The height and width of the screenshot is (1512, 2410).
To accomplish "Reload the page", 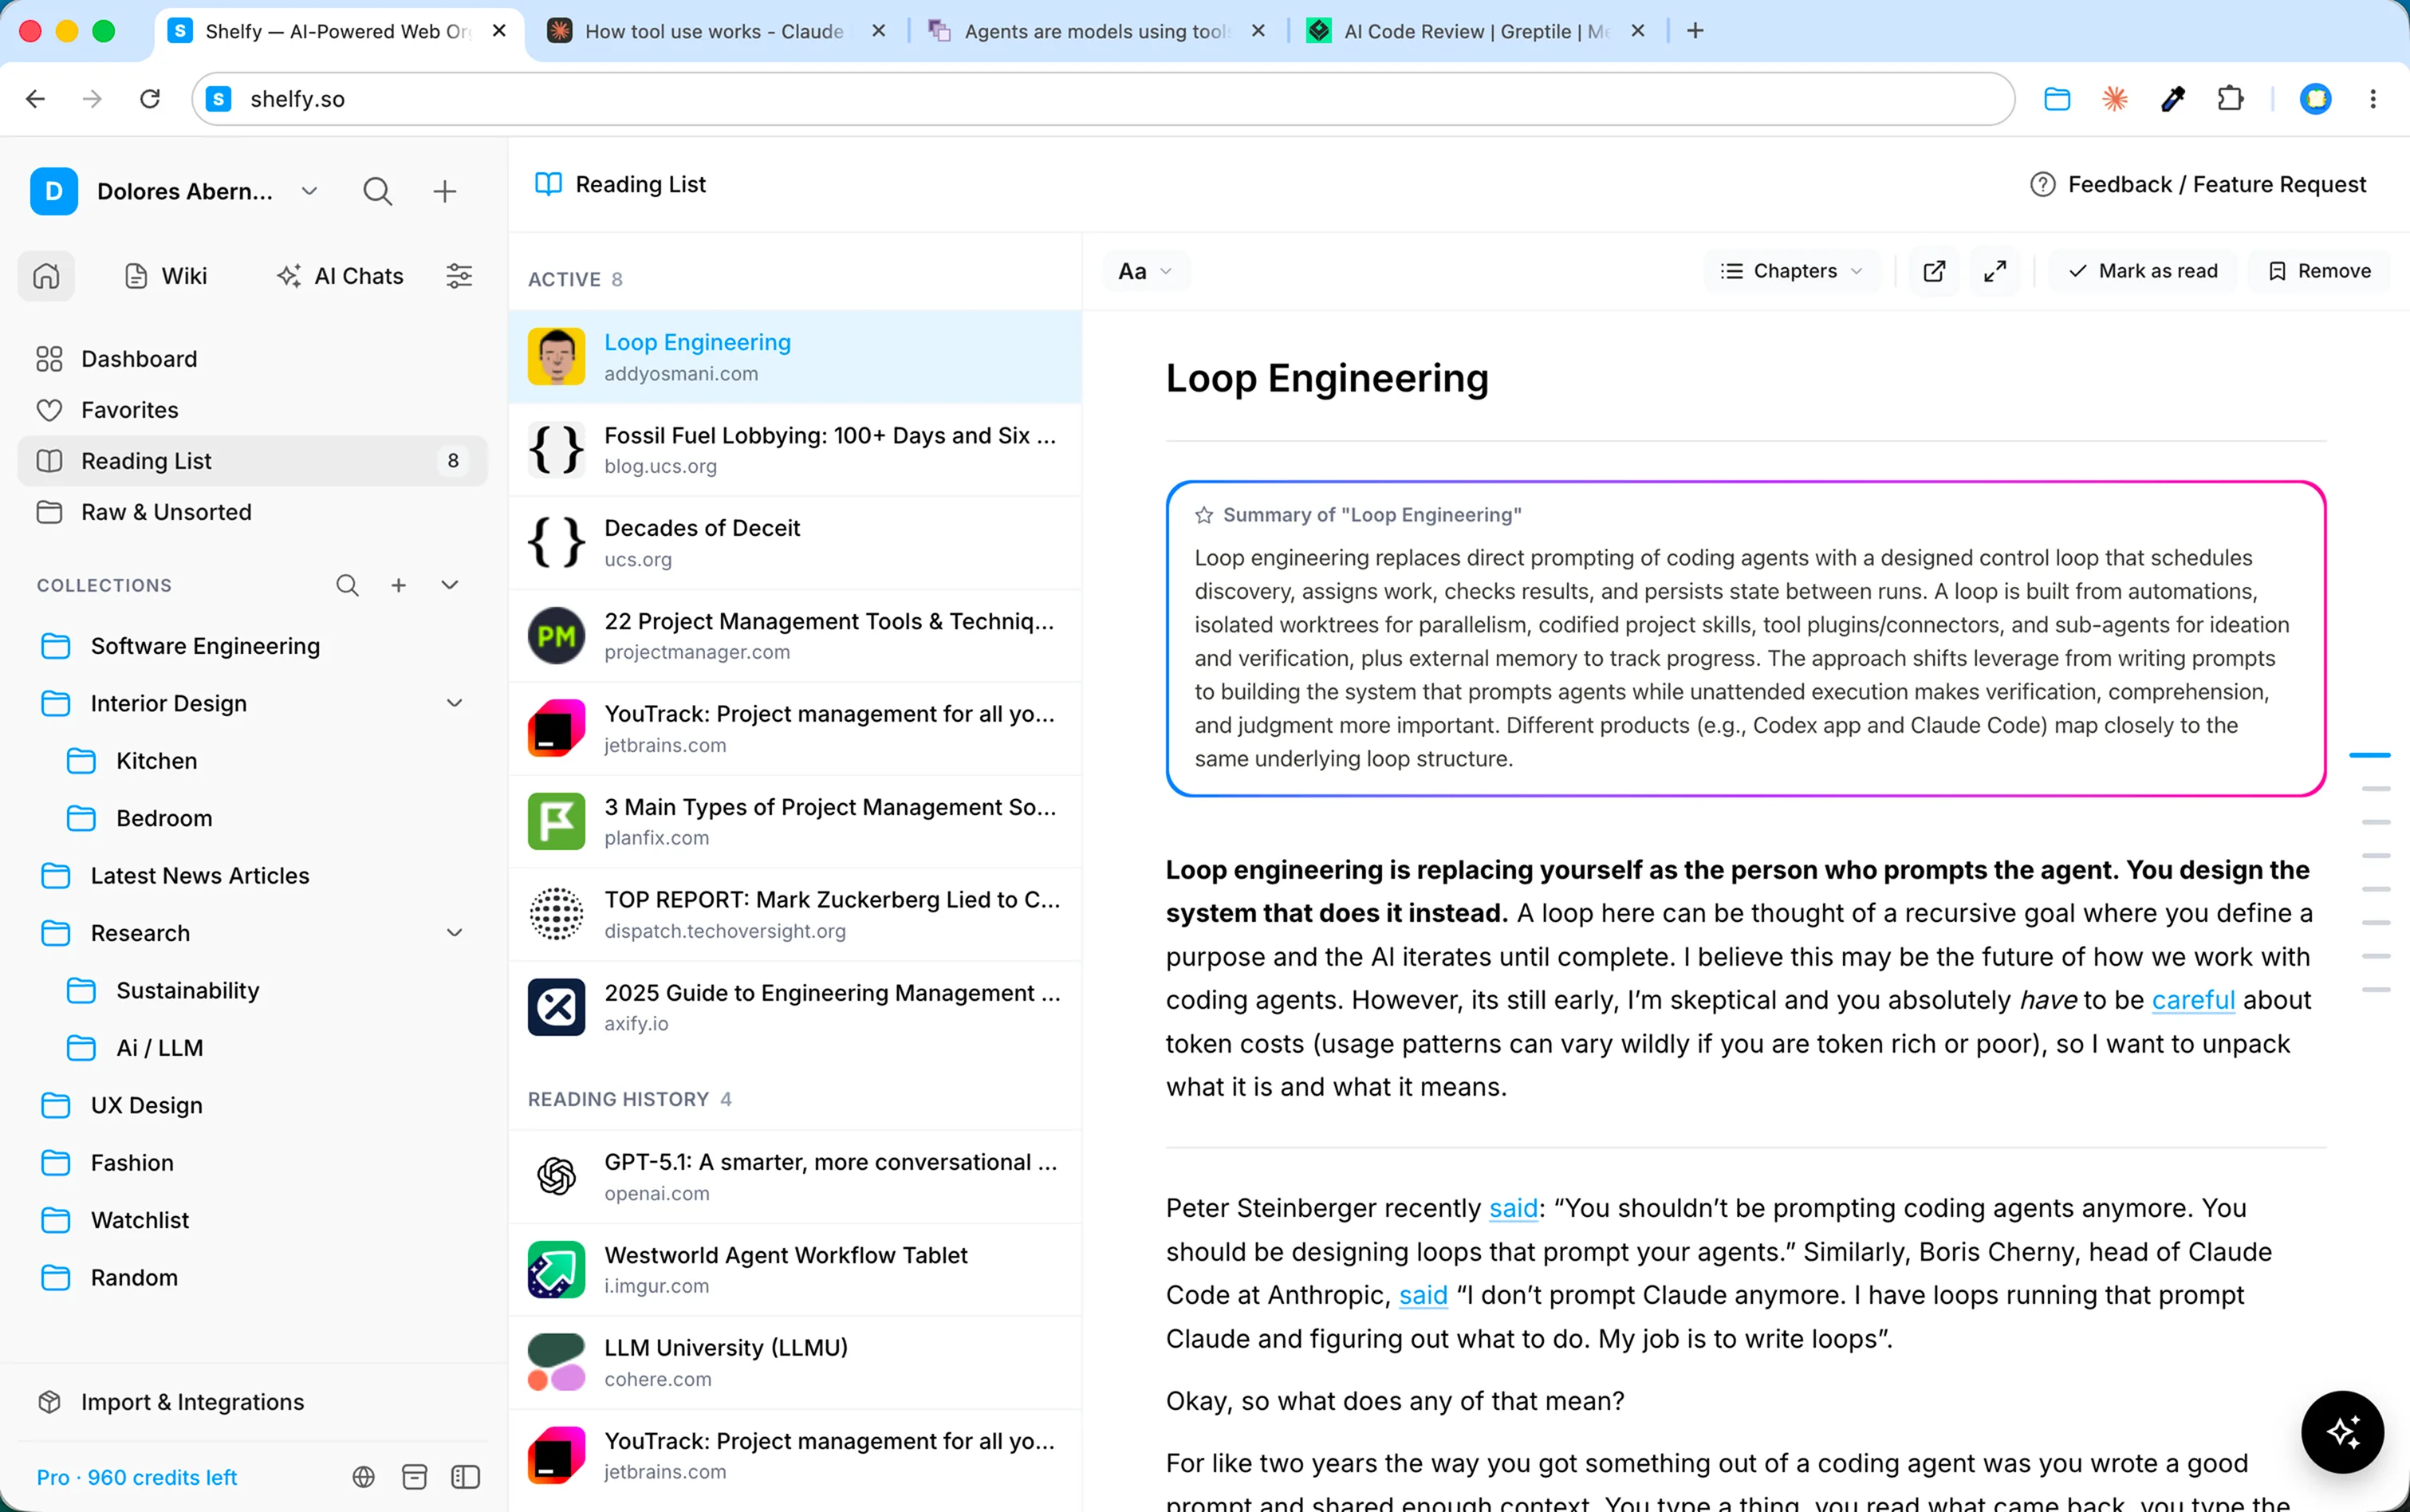I will (150, 99).
